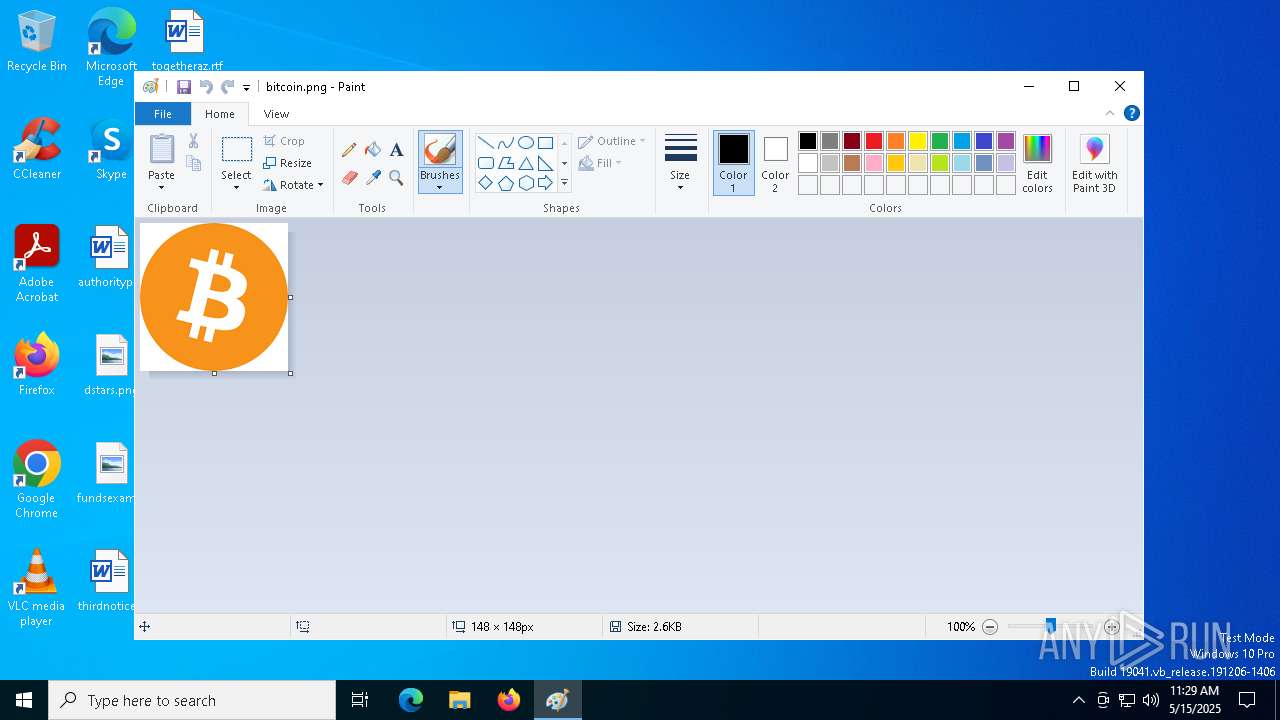This screenshot has height=720, width=1280.
Task: Open the Brushes dropdown arrow
Action: pyautogui.click(x=440, y=187)
